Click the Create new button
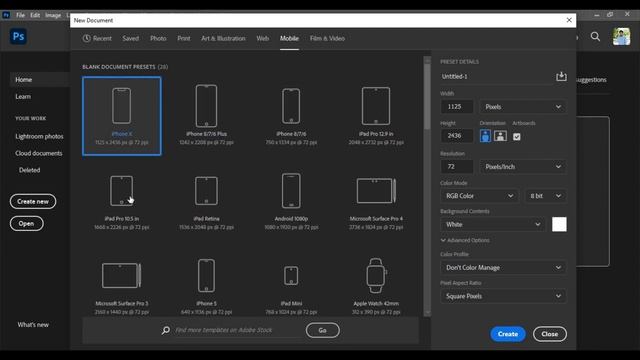This screenshot has width=640, height=360. (33, 202)
